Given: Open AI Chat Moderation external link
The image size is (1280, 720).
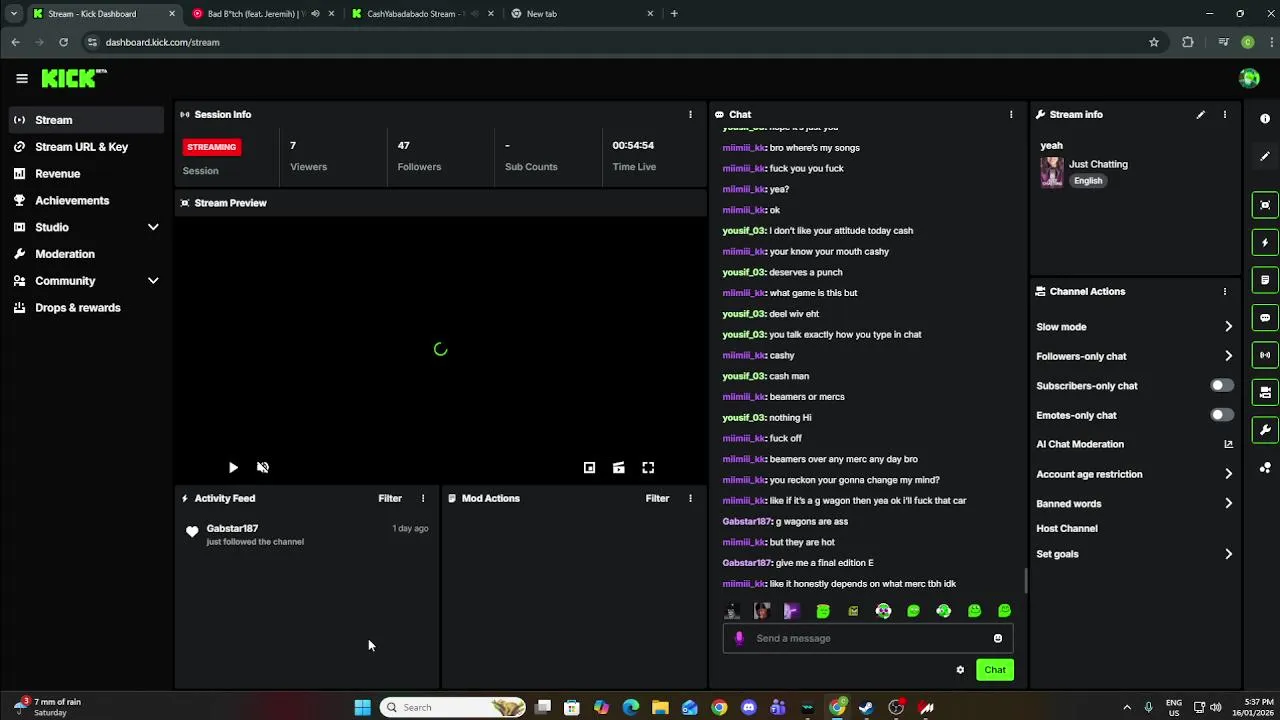Looking at the screenshot, I should (x=1228, y=444).
